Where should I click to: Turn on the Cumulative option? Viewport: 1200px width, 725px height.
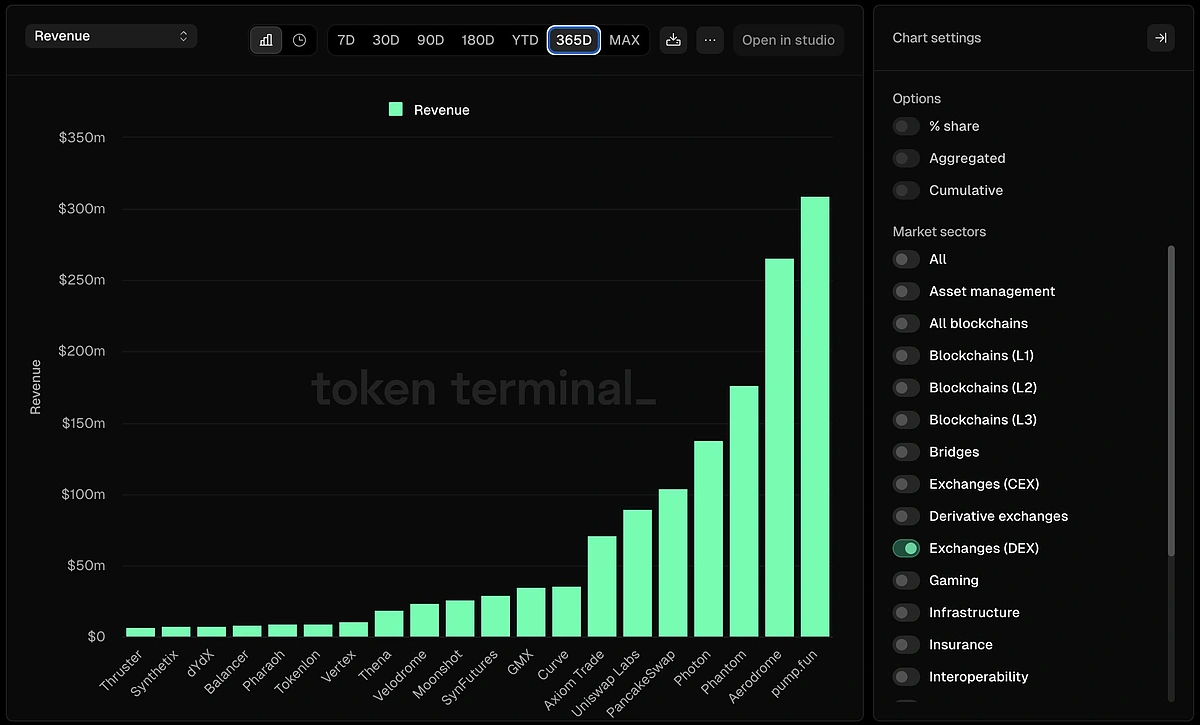(x=906, y=190)
